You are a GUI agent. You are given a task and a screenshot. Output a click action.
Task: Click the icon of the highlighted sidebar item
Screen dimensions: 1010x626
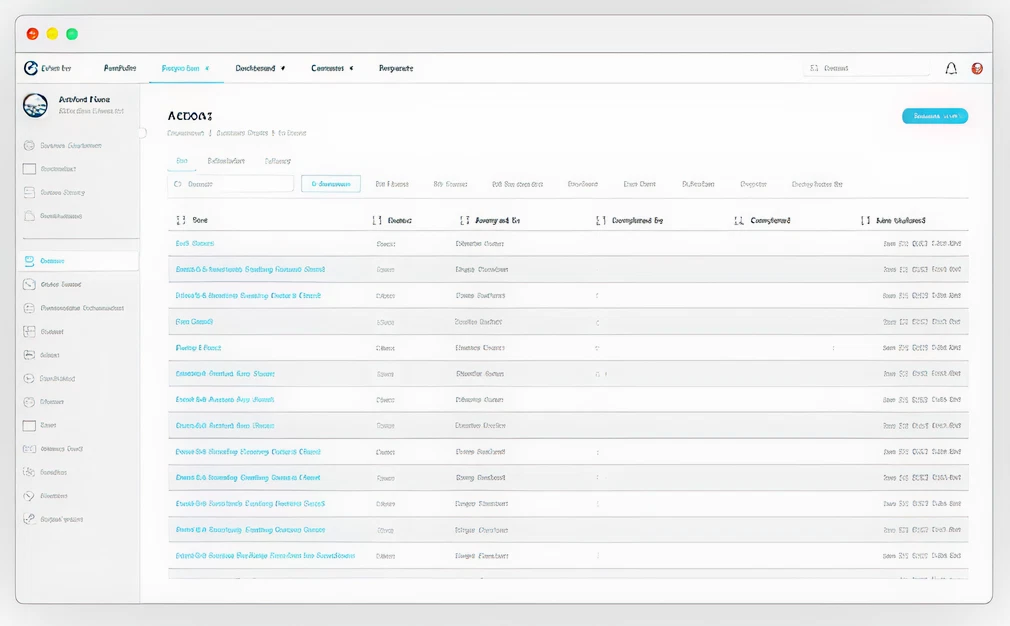[x=29, y=261]
